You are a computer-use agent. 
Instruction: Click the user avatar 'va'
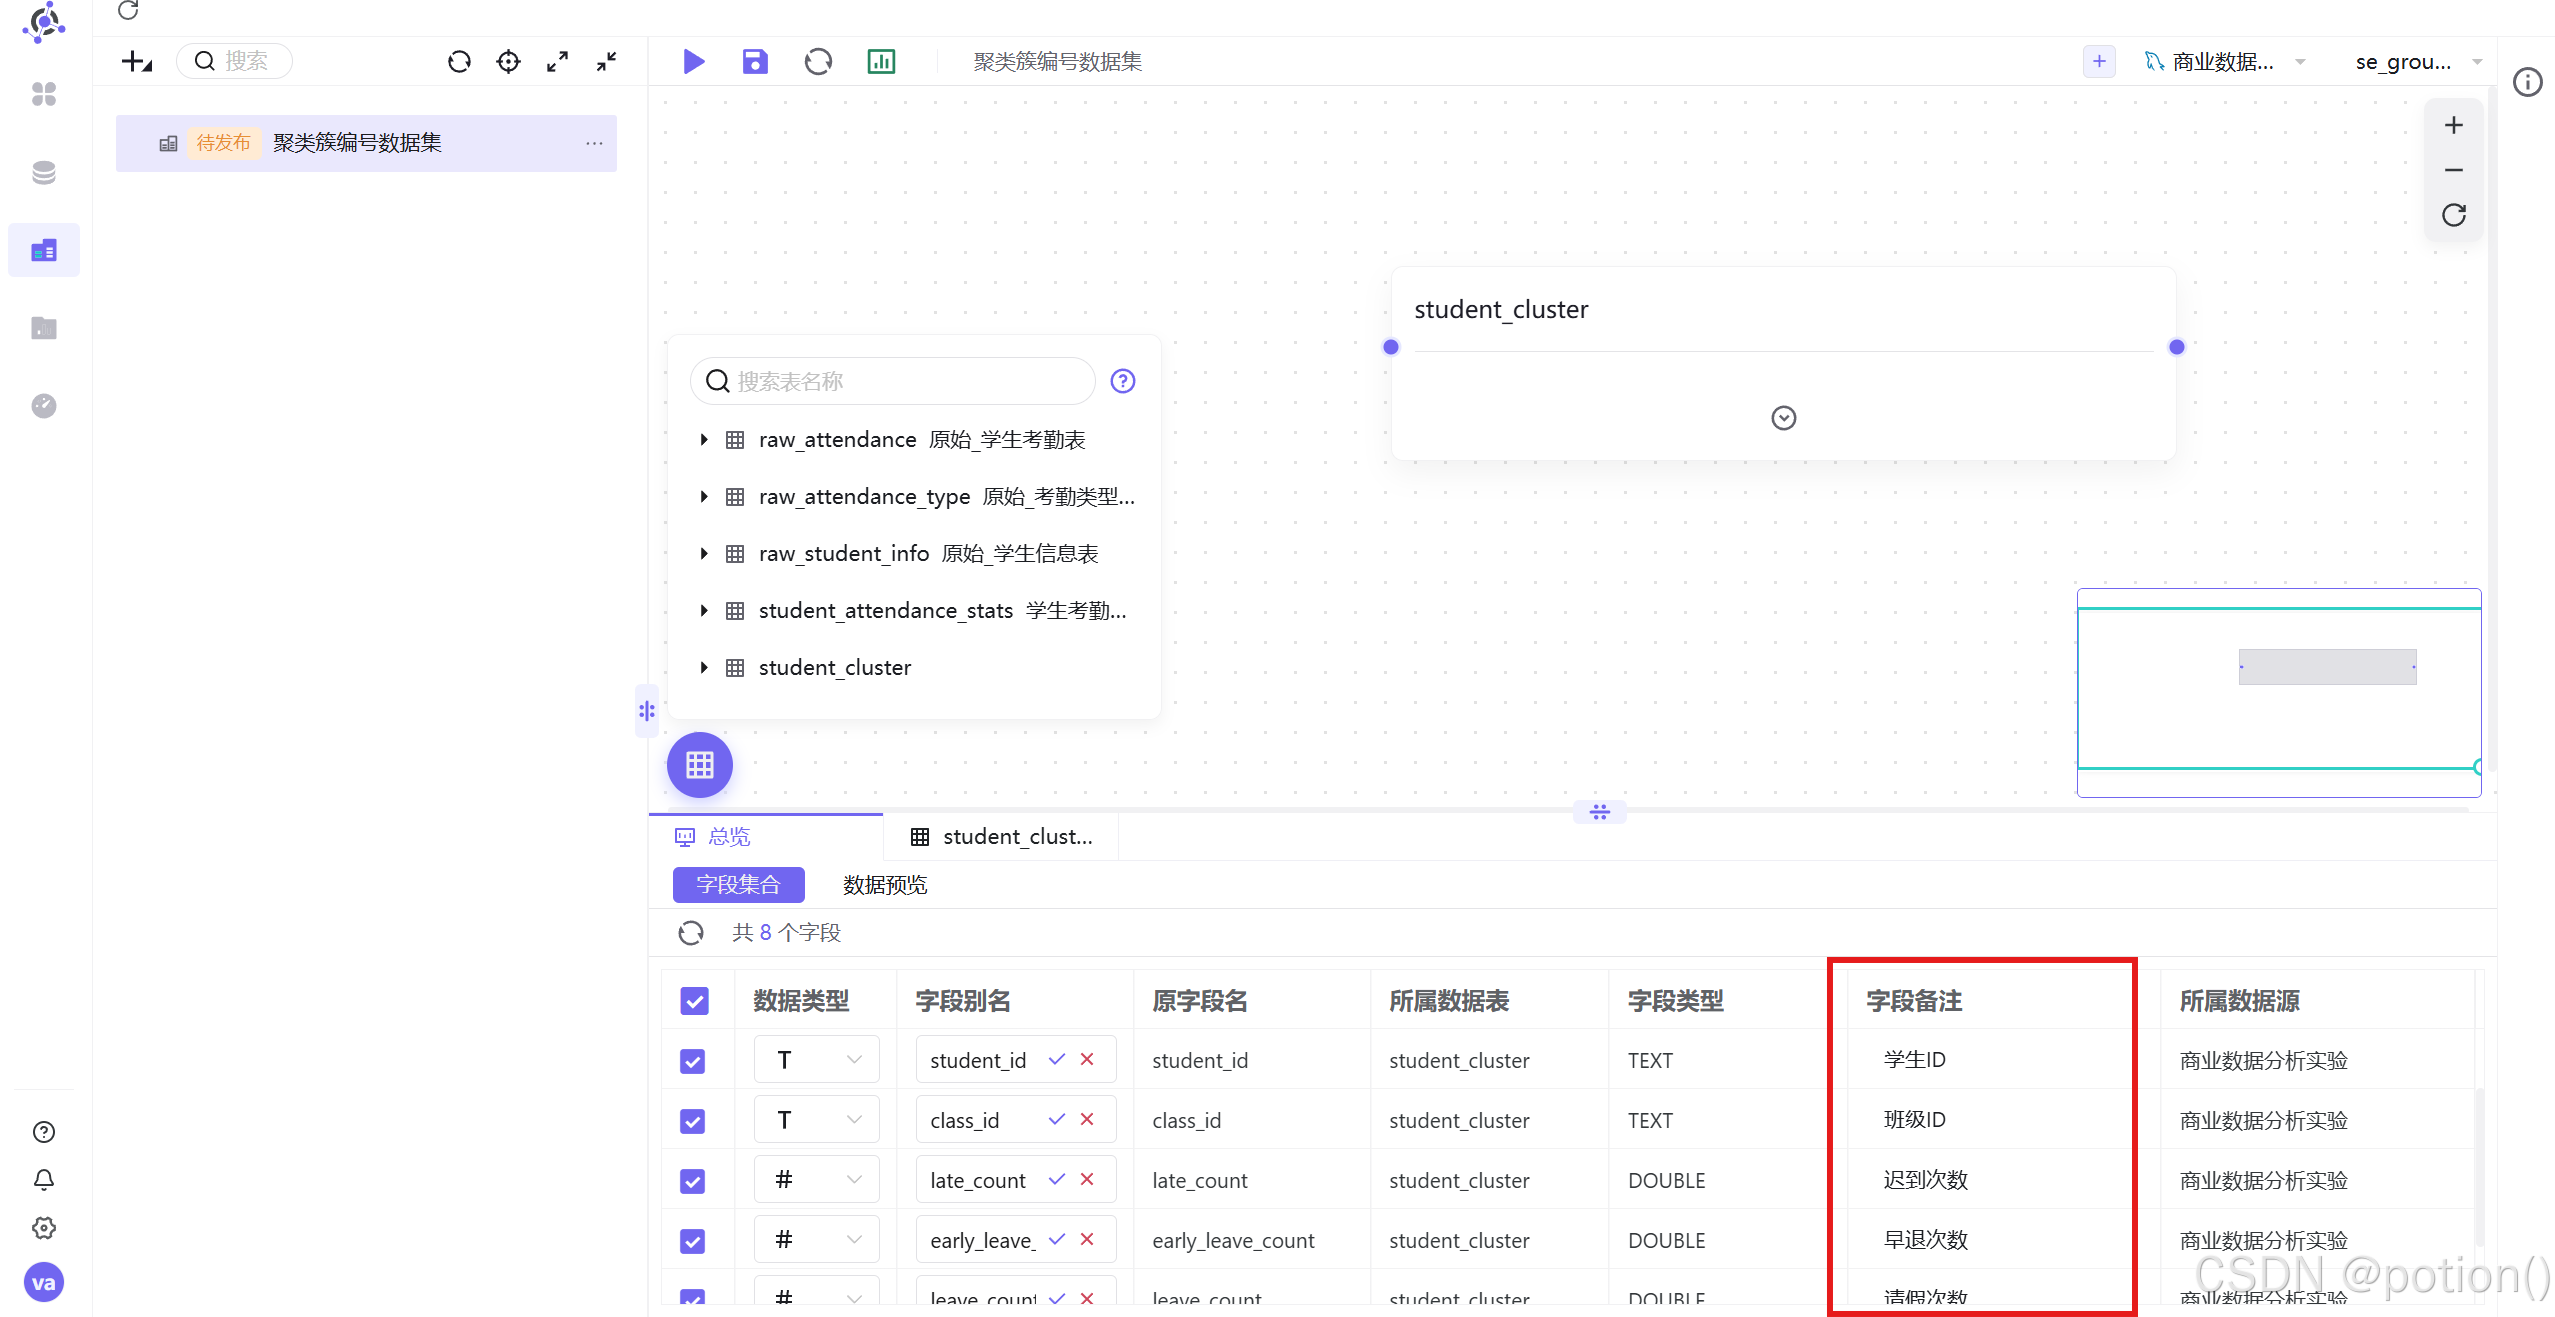tap(44, 1283)
